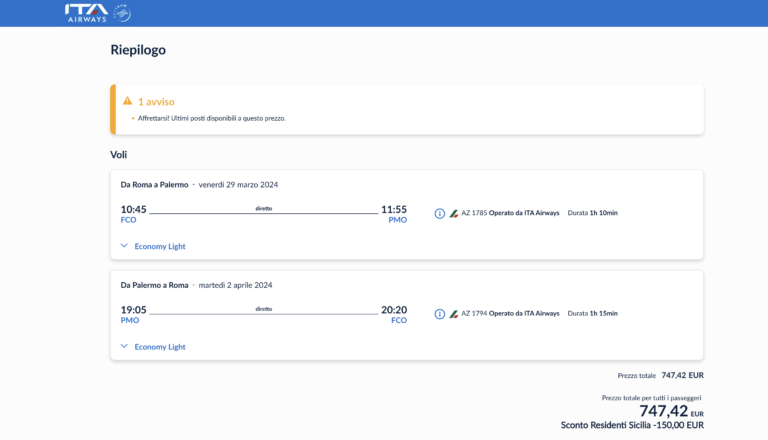This screenshot has height=440, width=768.
Task: Click "AZ 1794 Operato da ITA Airways" text
Action: tap(510, 314)
